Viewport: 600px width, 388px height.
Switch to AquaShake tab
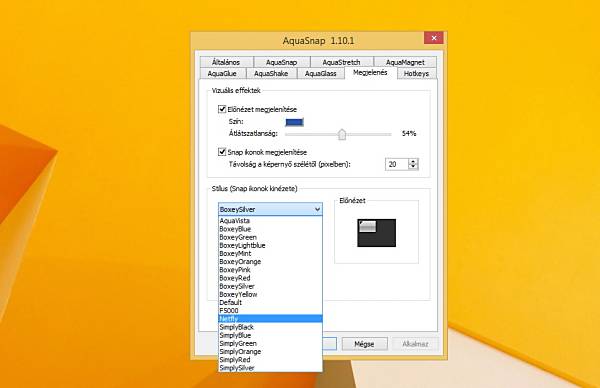click(271, 73)
